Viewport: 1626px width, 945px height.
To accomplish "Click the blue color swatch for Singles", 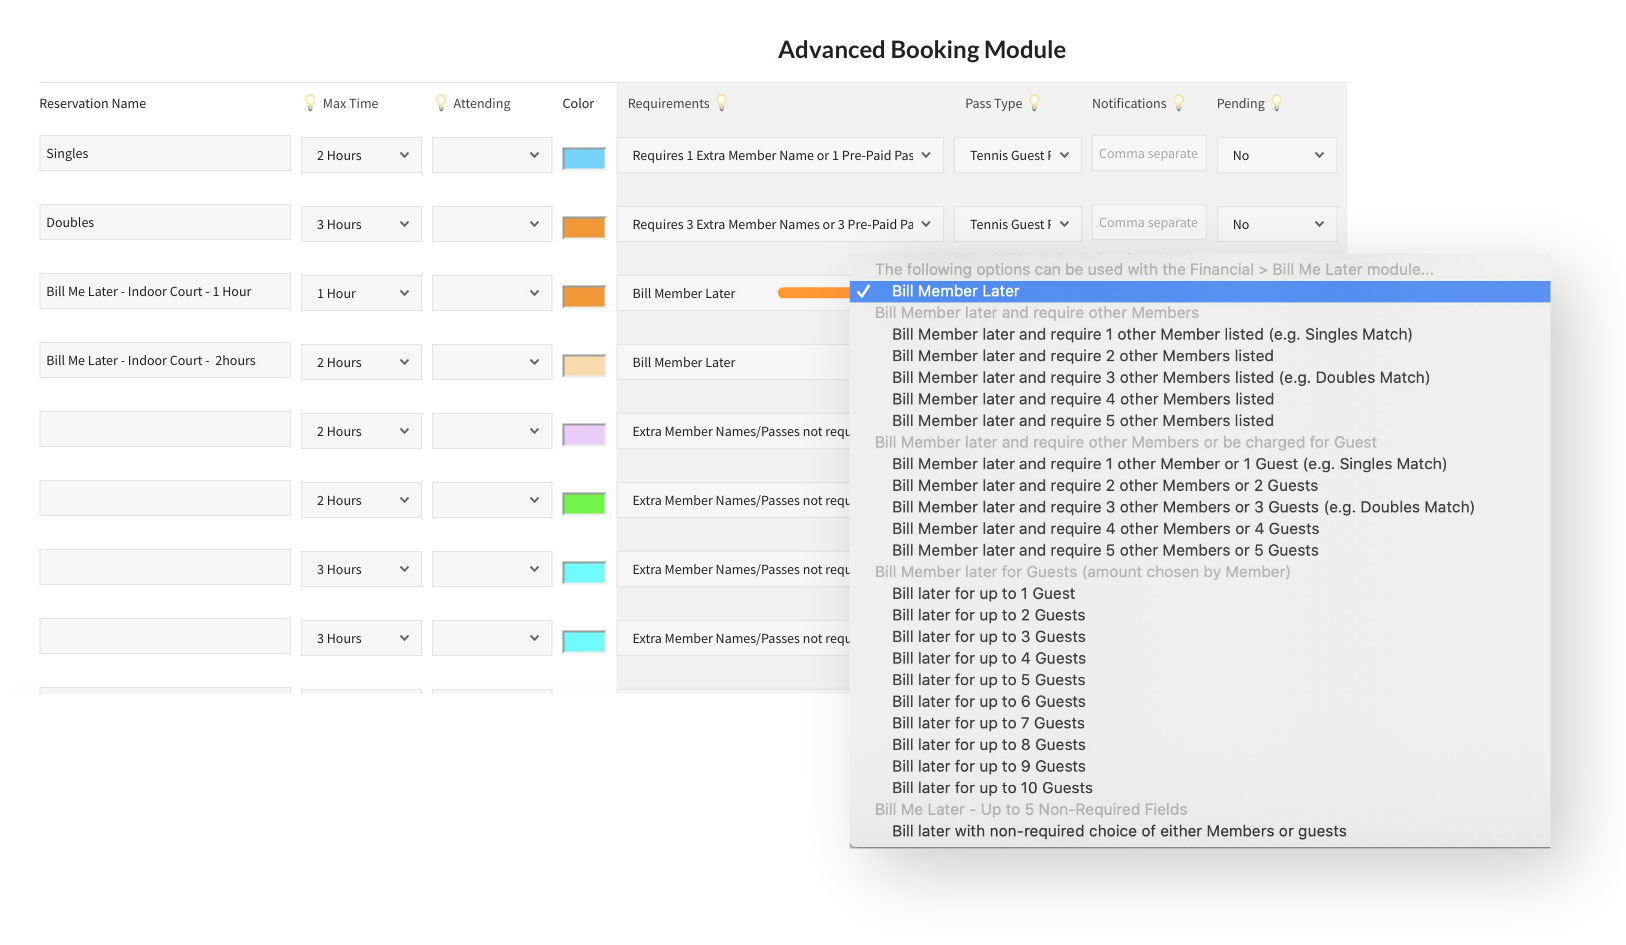I will tap(584, 158).
